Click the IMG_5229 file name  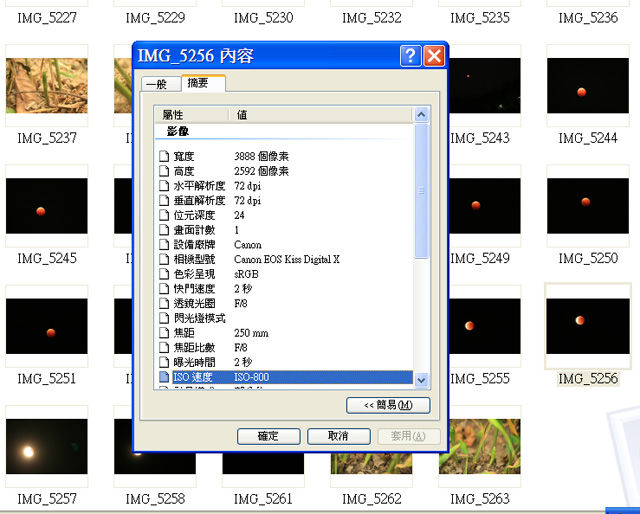point(155,18)
